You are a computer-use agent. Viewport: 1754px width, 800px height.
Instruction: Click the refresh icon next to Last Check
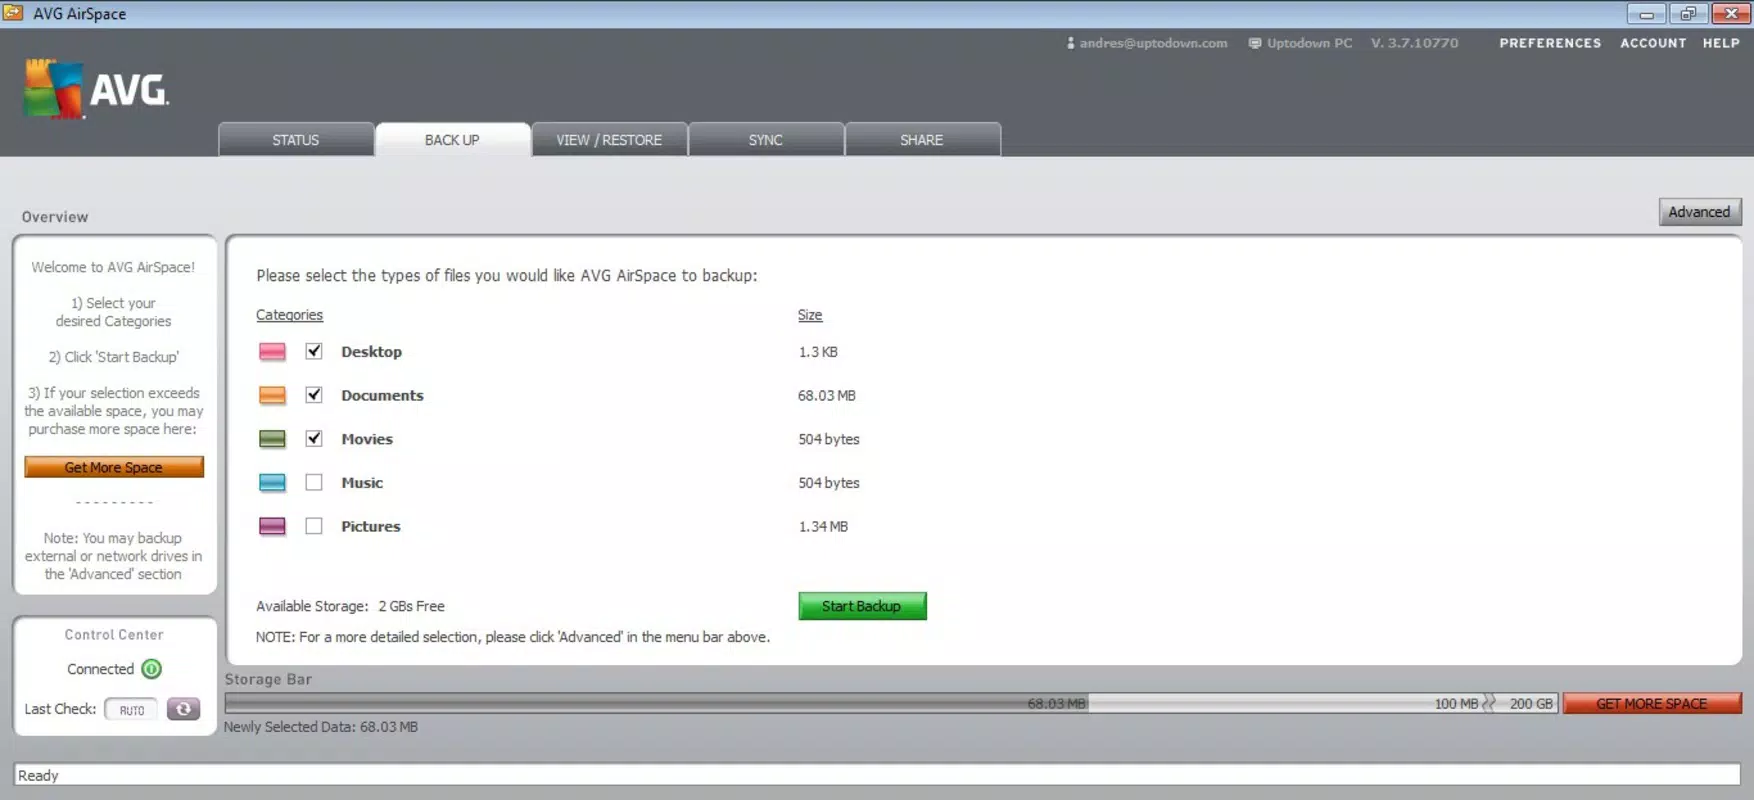click(x=183, y=709)
